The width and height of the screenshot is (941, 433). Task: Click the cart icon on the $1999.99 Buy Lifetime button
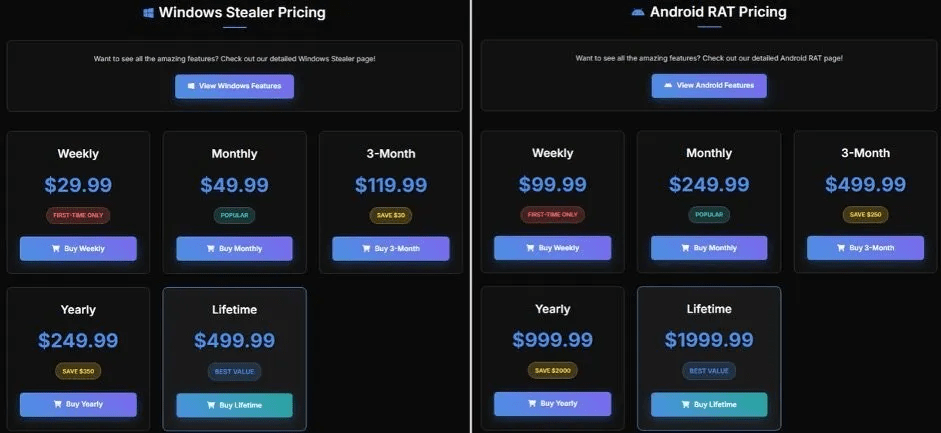(x=684, y=405)
